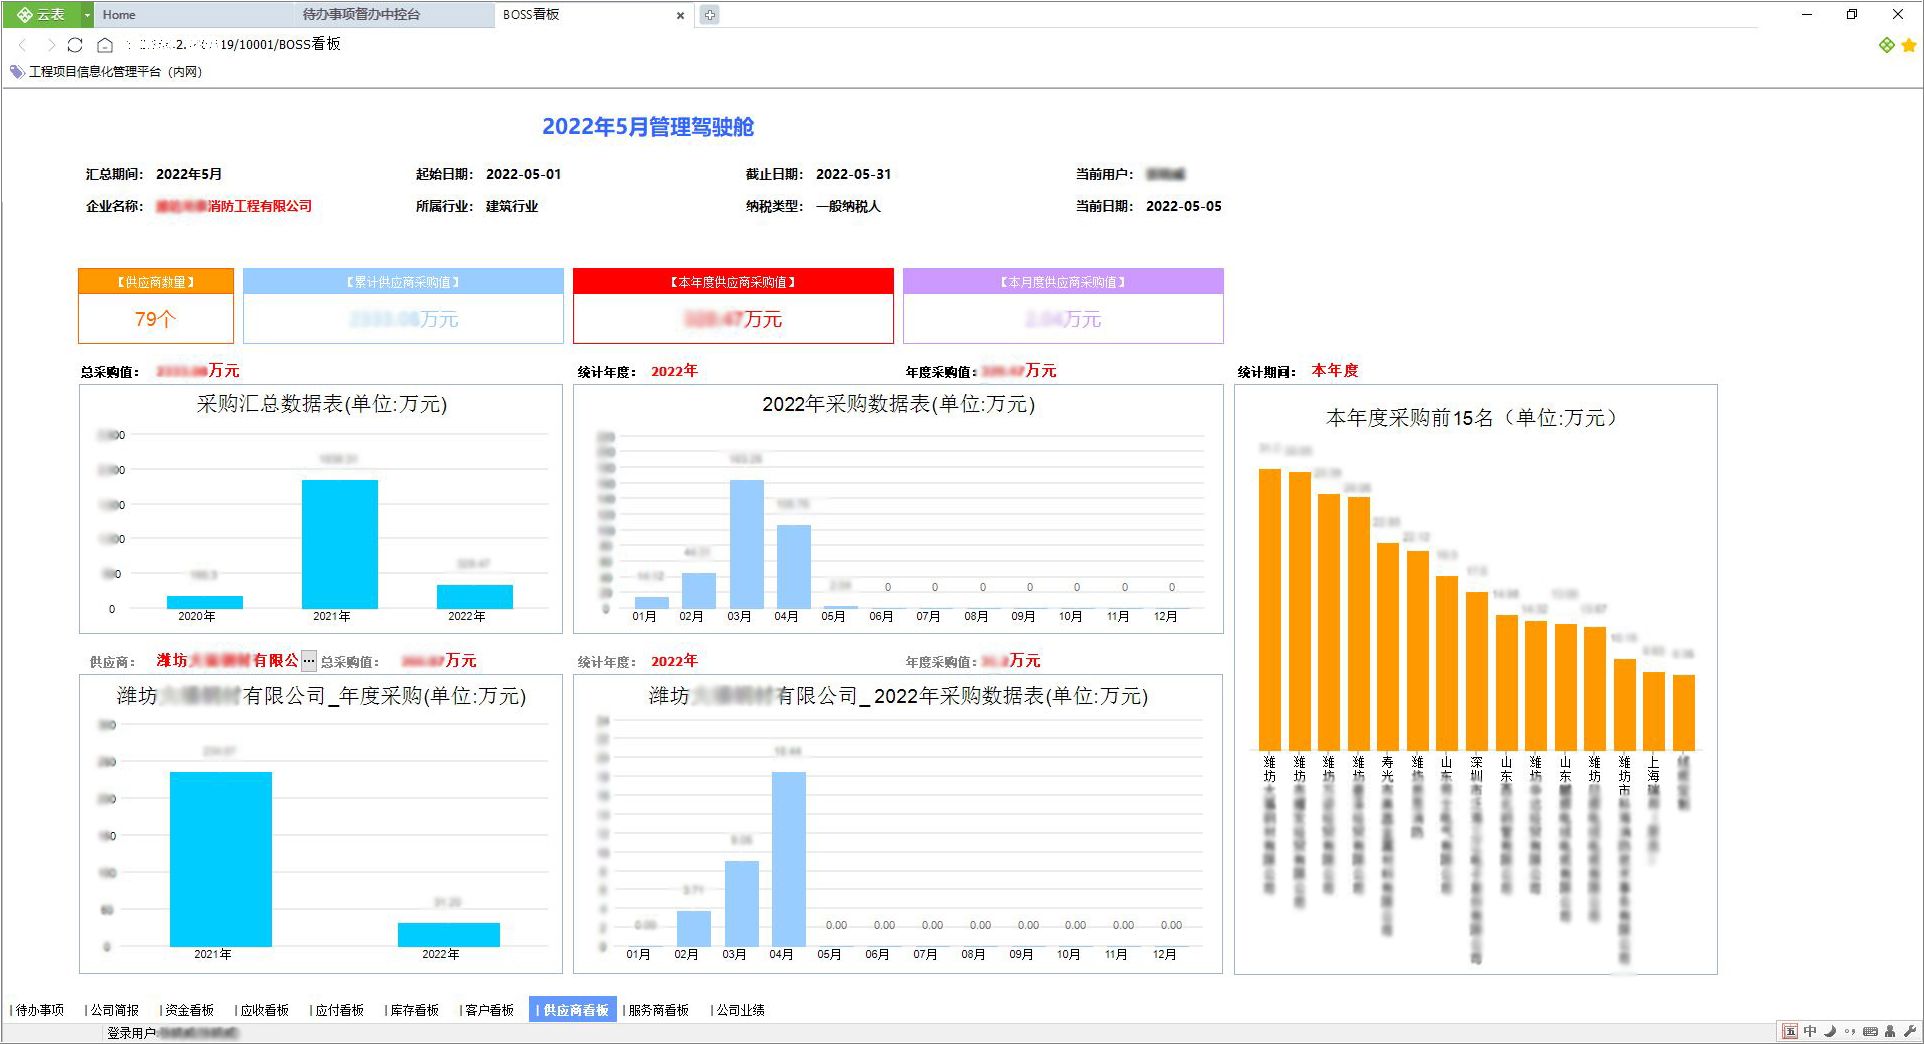Toggle Chinese/English input with the 中 icon
The image size is (1924, 1044).
[x=1810, y=1031]
